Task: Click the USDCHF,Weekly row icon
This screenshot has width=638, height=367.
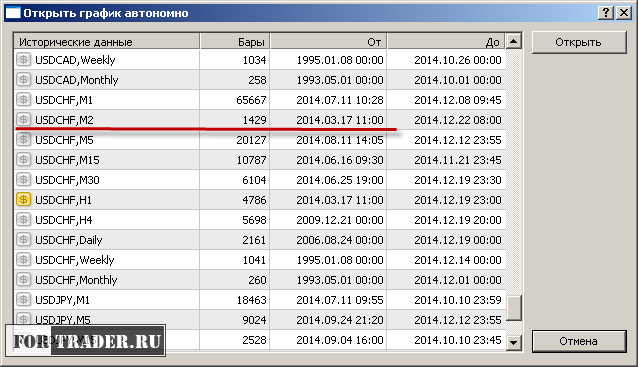Action: (24, 260)
